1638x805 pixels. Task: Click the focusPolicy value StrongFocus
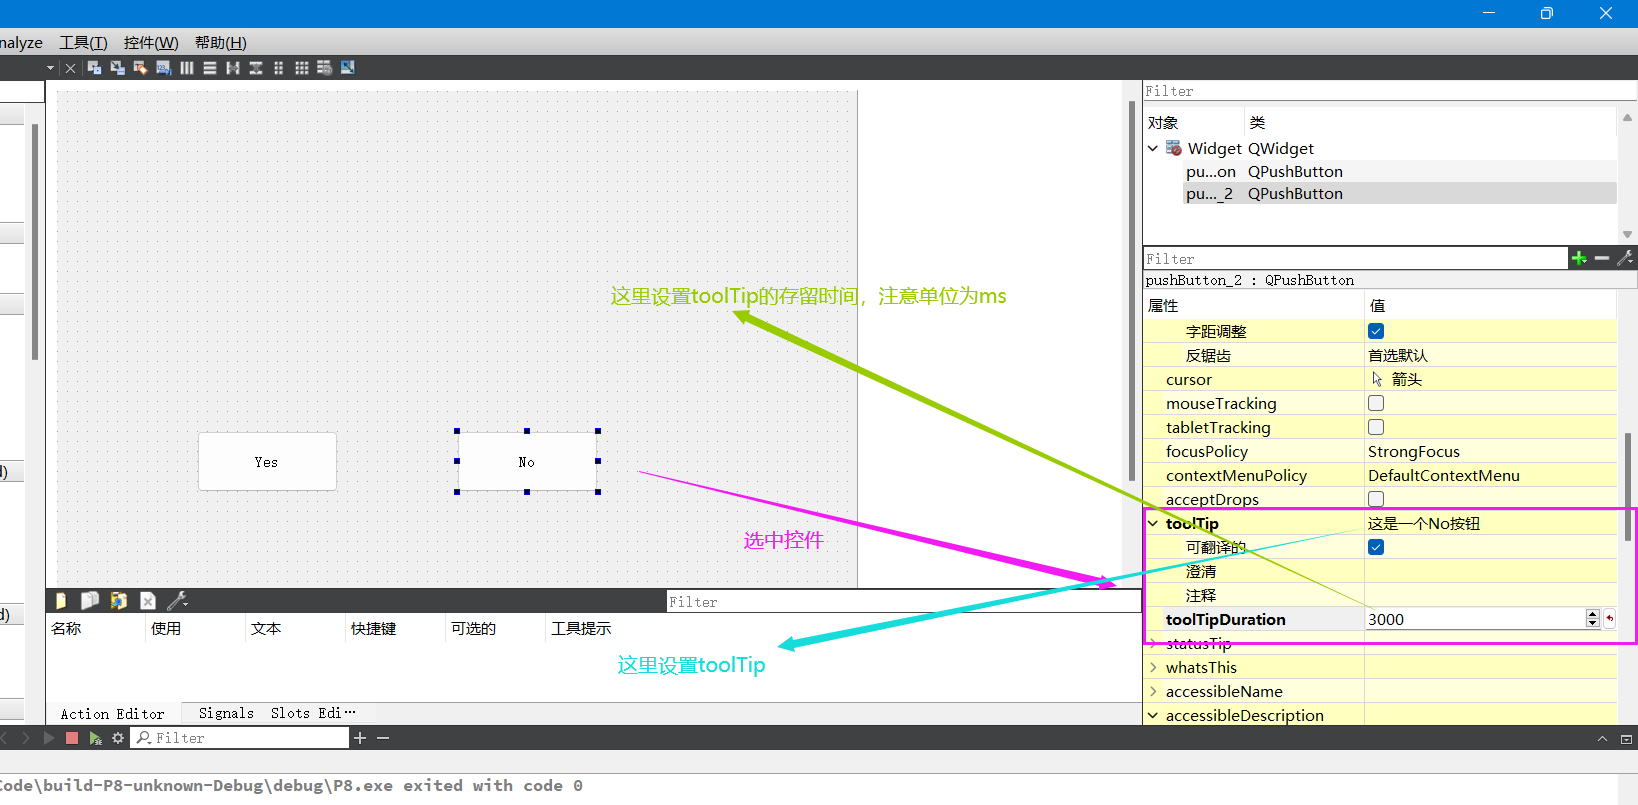point(1414,451)
